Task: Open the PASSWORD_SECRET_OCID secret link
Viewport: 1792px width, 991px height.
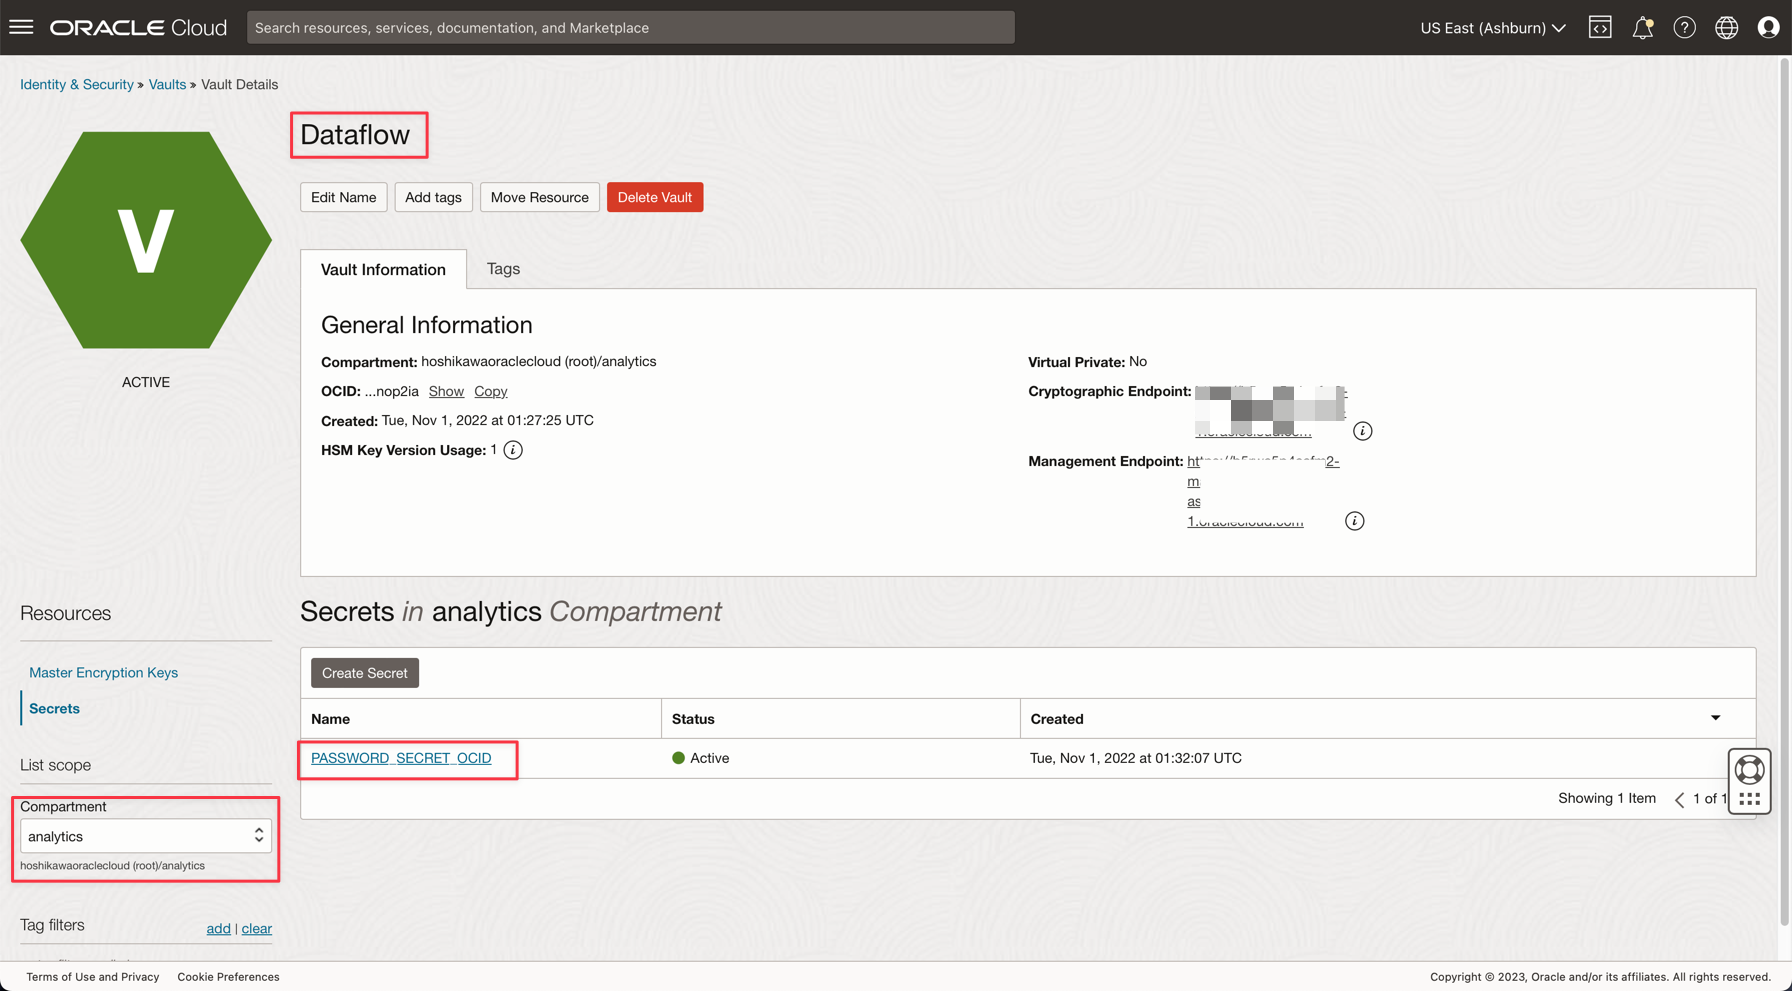Action: pos(401,758)
